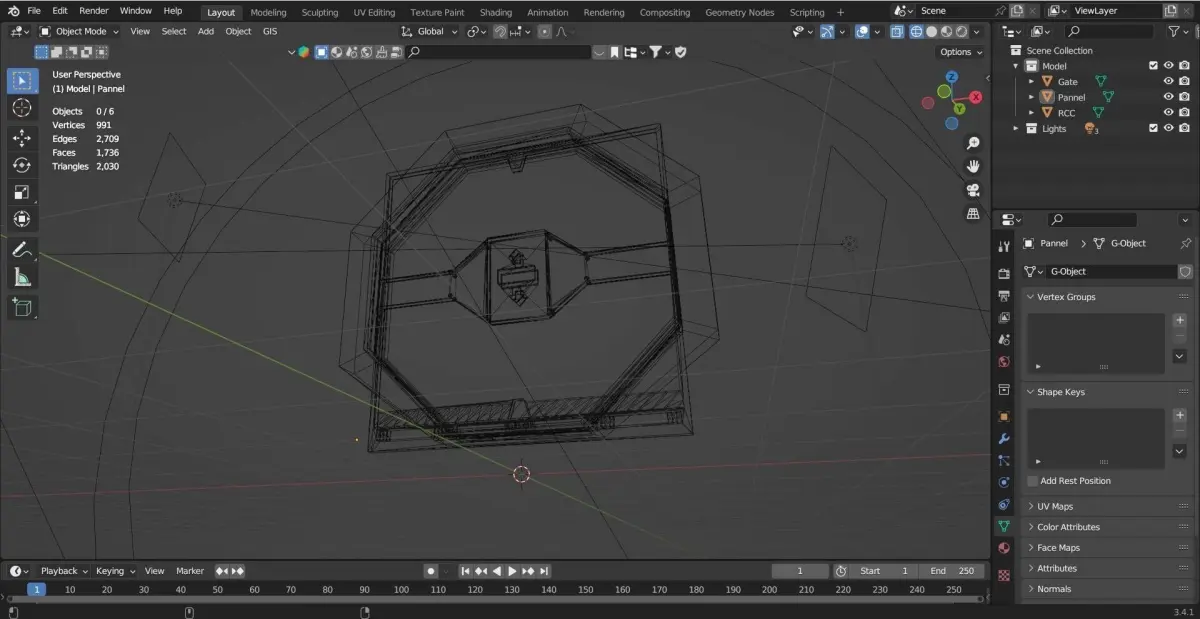Open the Object Data mesh properties tab
Image resolution: width=1200 pixels, height=619 pixels.
coord(1004,526)
